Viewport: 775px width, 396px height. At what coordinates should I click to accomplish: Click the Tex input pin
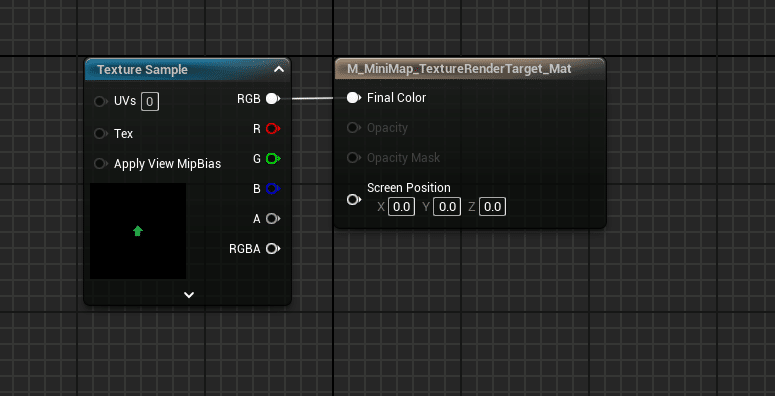pyautogui.click(x=100, y=133)
